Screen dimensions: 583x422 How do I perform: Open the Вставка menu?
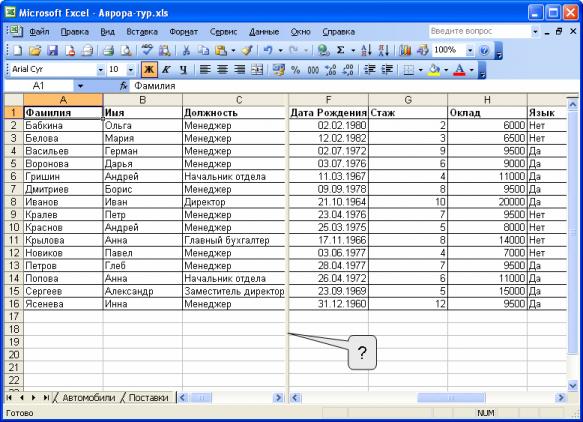point(142,32)
